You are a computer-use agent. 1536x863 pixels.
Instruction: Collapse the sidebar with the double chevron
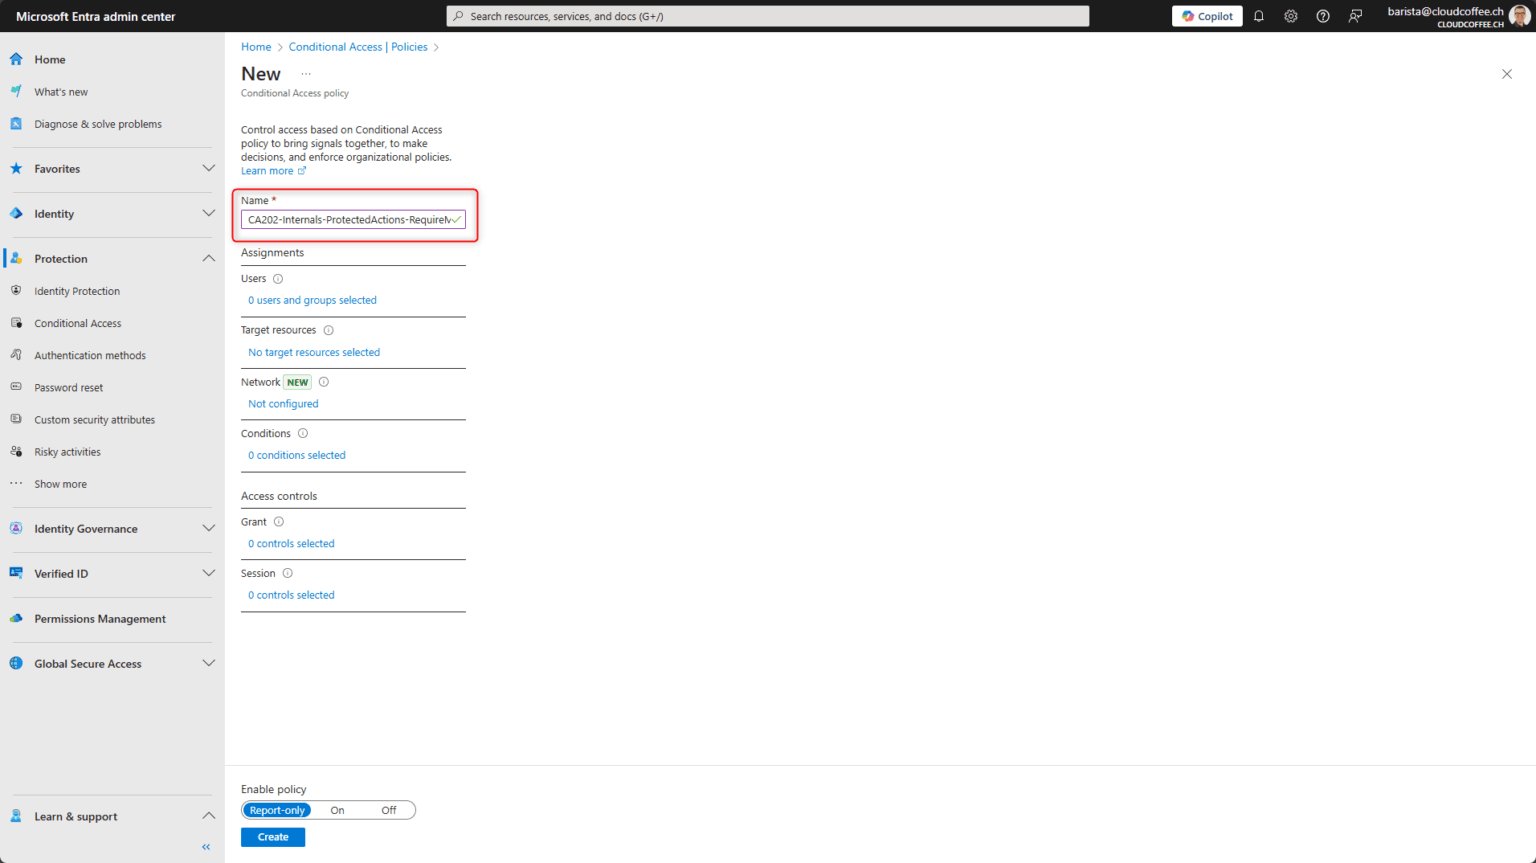pos(205,846)
